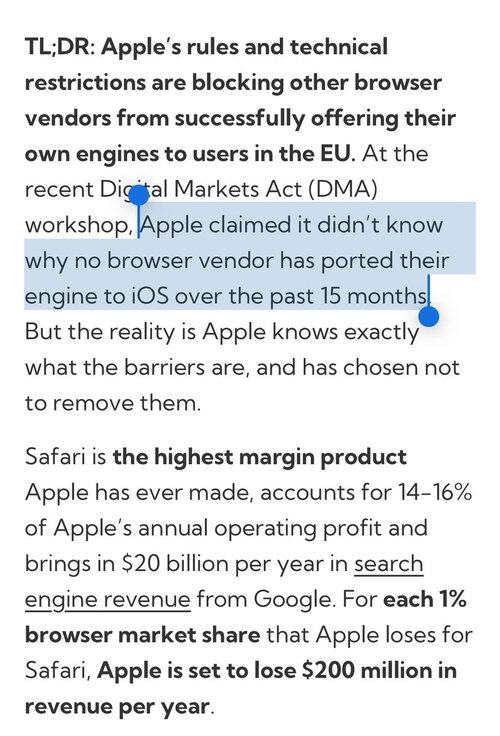Click the highlighted phrase 'Apple claimed it didn't know'
Viewport: 500px width, 736px height.
click(x=292, y=225)
